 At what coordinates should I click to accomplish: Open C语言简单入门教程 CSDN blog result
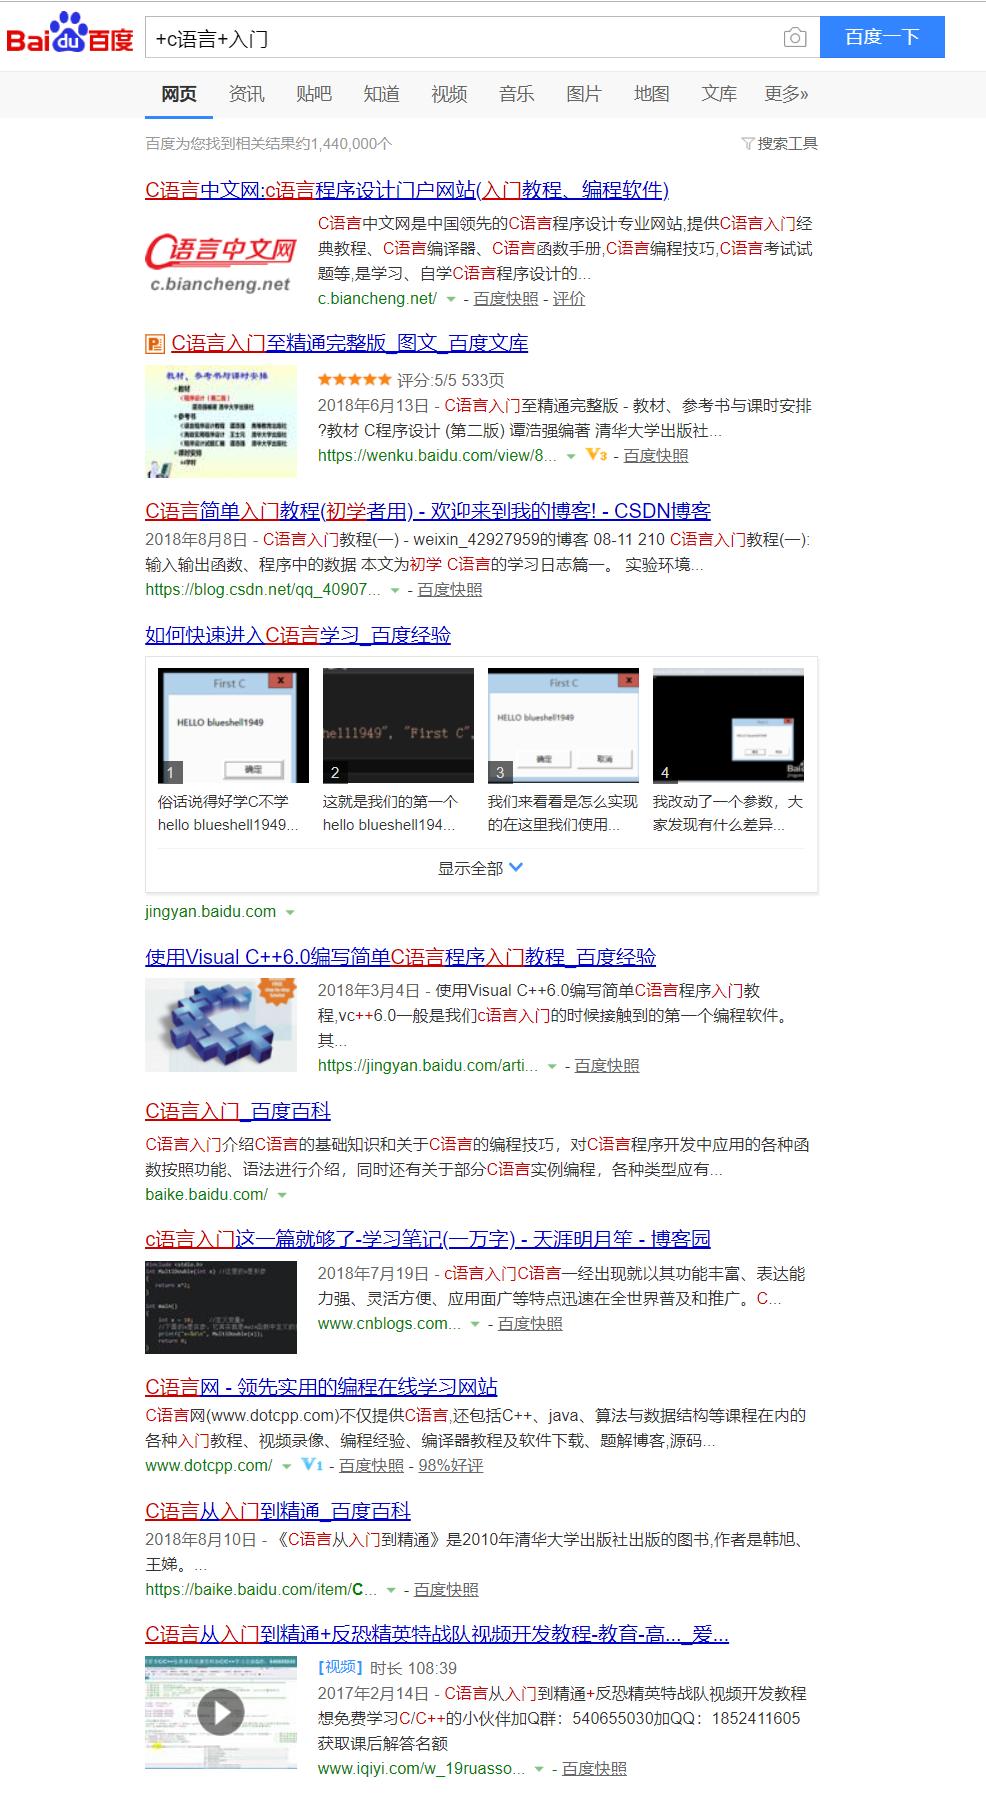428,511
